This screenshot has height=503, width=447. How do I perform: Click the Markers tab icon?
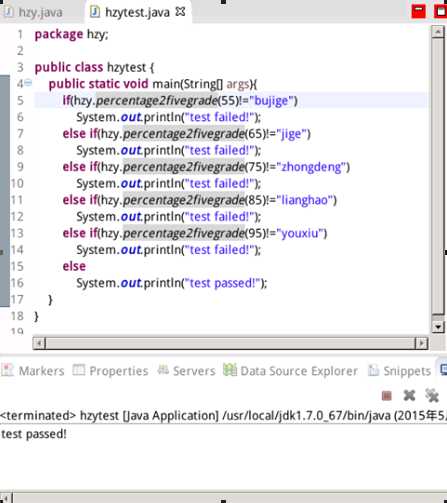(x=7, y=370)
